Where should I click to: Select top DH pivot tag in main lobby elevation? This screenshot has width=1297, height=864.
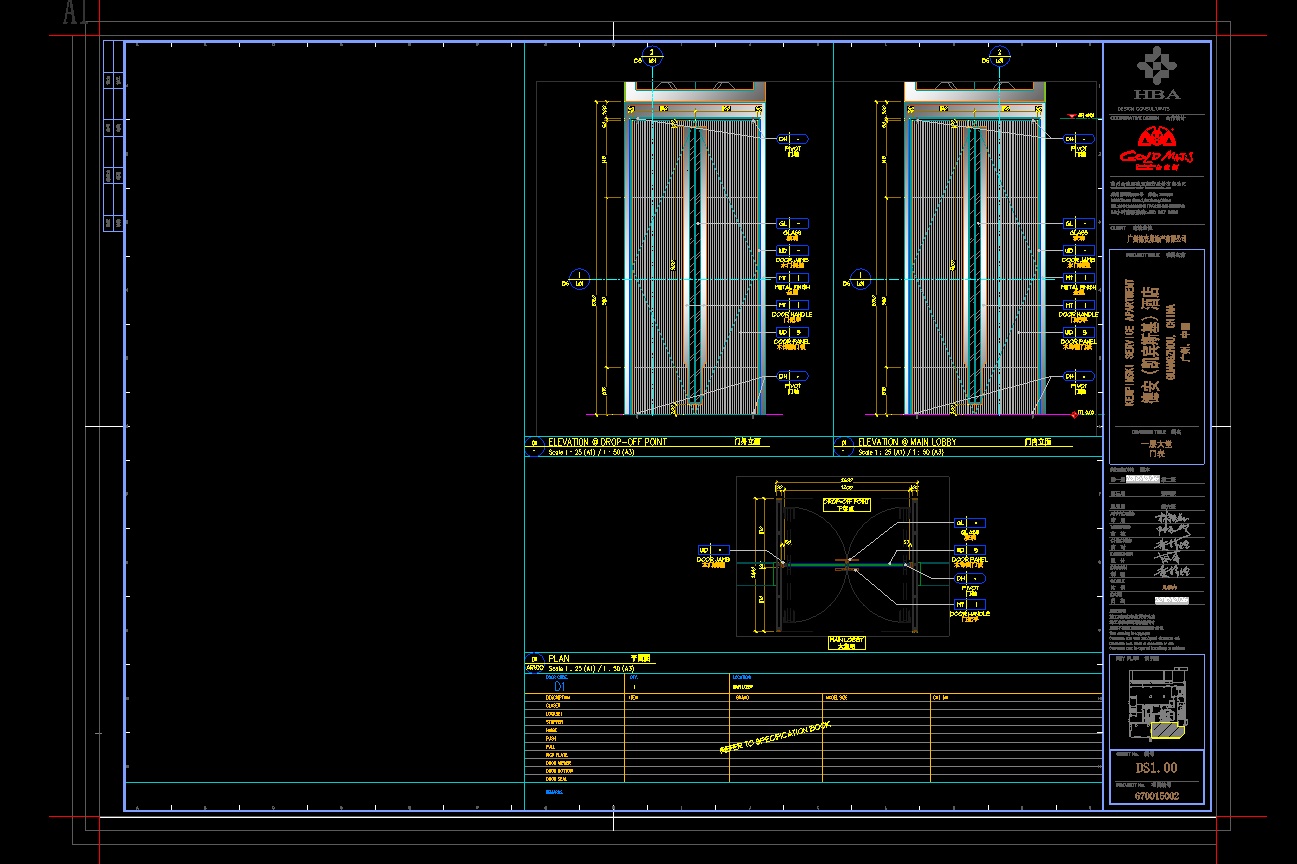(1081, 139)
